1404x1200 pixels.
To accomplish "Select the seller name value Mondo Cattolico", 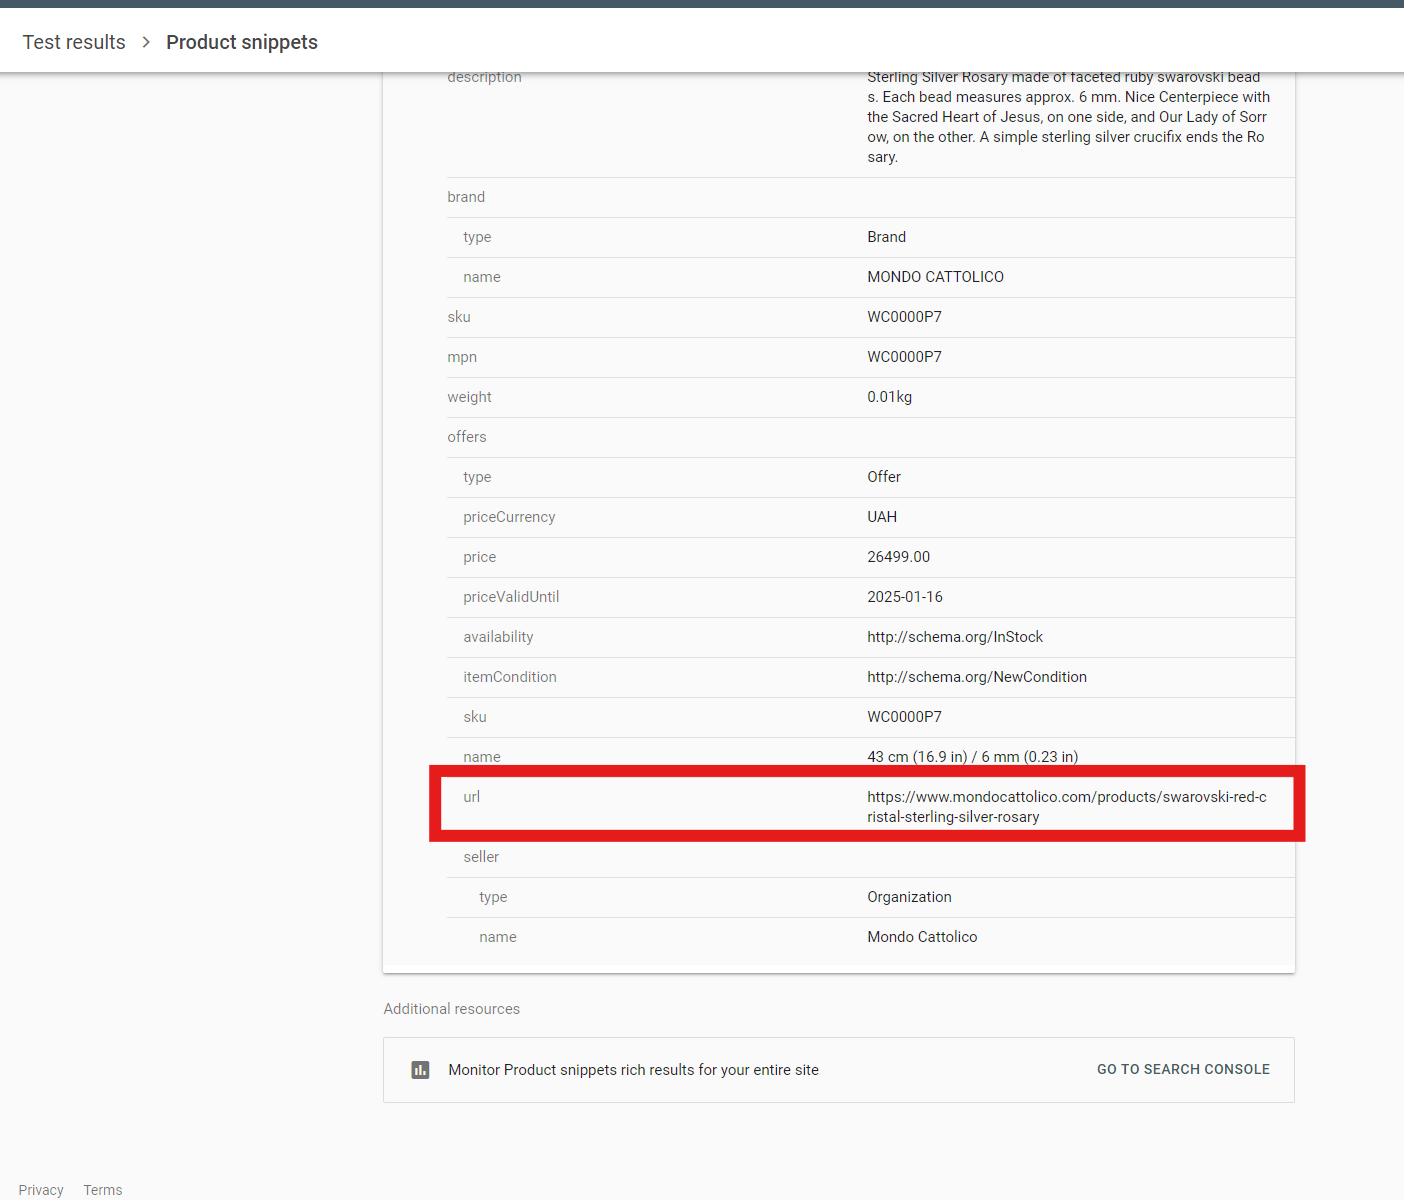I will point(922,937).
